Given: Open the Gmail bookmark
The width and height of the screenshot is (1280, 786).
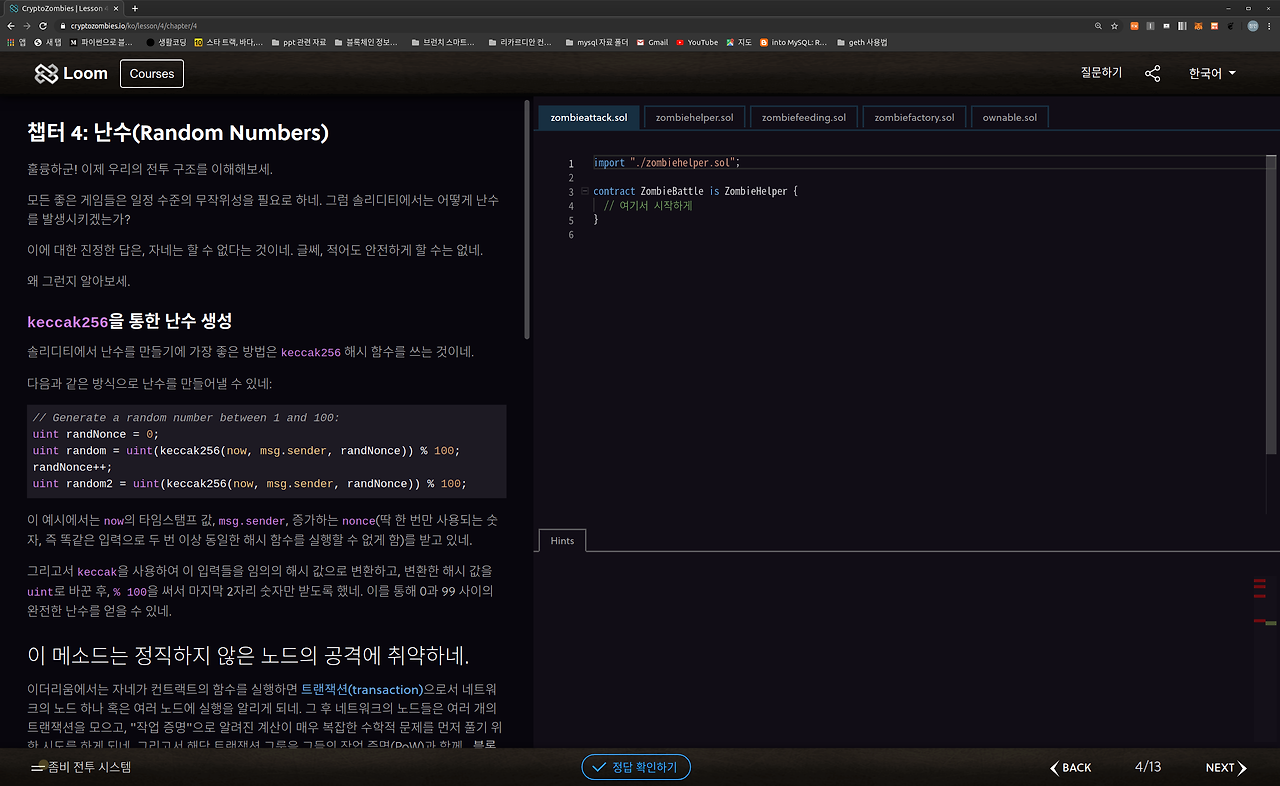Looking at the screenshot, I should pos(652,43).
